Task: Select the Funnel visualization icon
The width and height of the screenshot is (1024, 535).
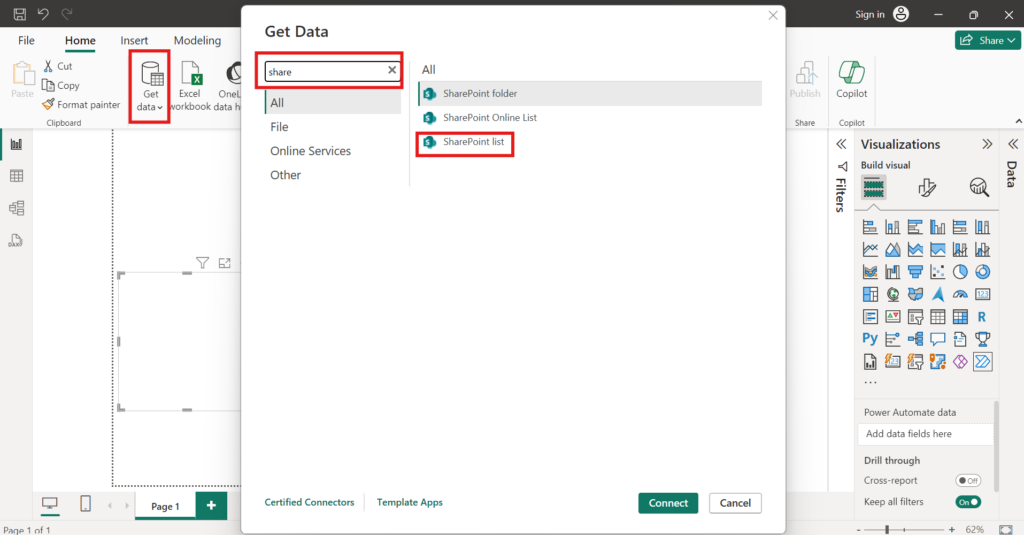Action: click(915, 272)
